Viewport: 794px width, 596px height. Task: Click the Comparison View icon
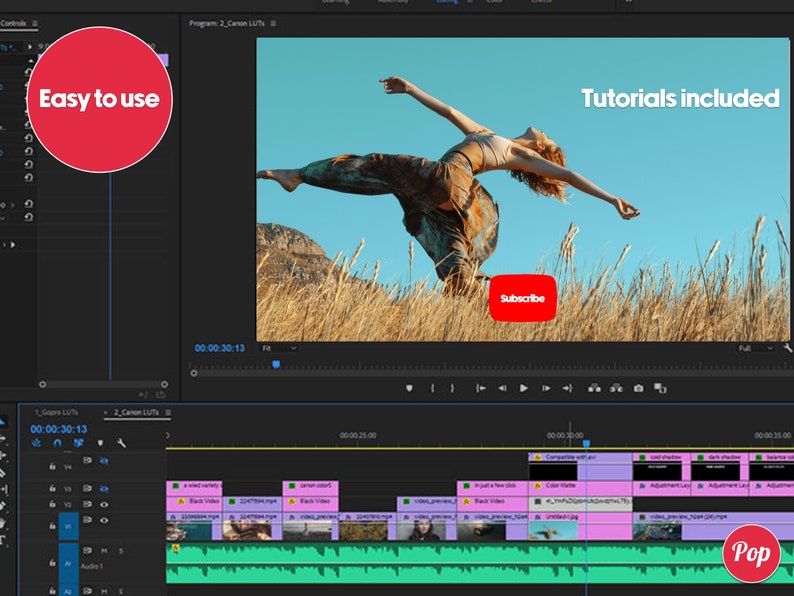click(660, 388)
